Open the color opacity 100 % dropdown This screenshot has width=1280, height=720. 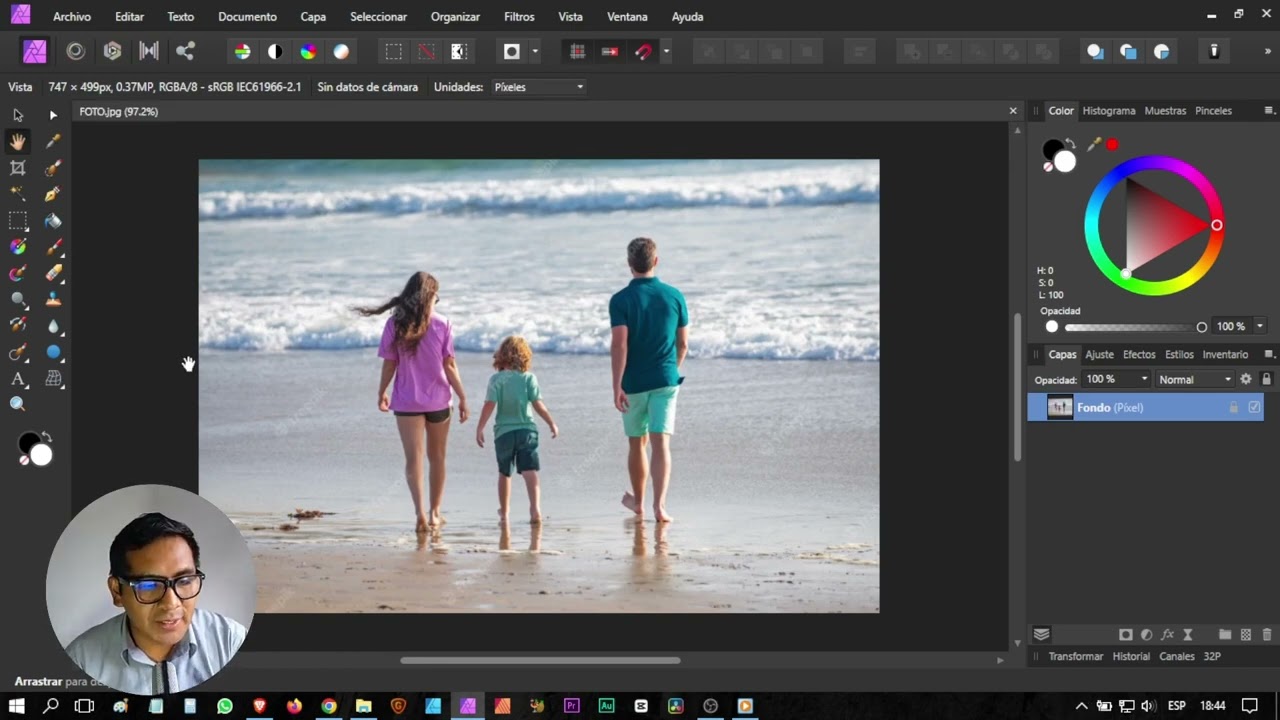(x=1260, y=326)
